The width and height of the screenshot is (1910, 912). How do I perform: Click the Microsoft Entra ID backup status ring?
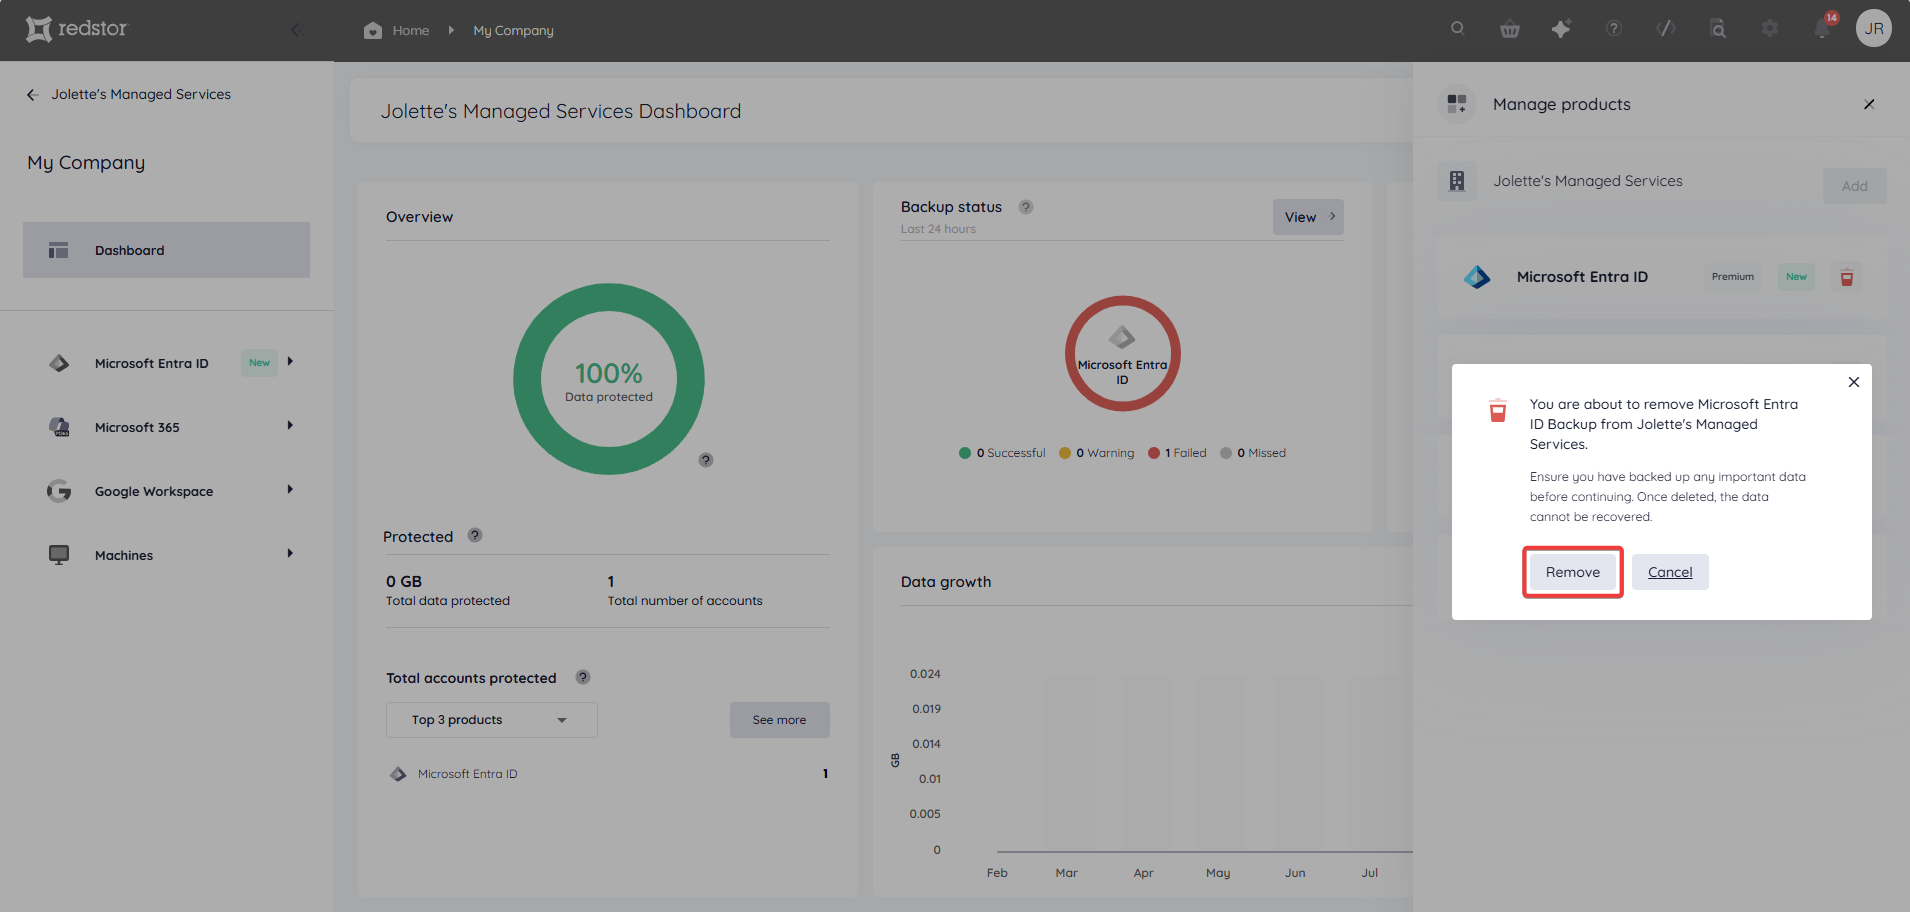1123,353
